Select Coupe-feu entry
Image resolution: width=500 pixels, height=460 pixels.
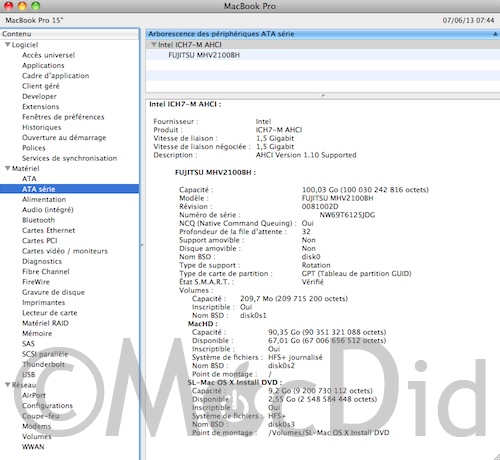point(41,416)
